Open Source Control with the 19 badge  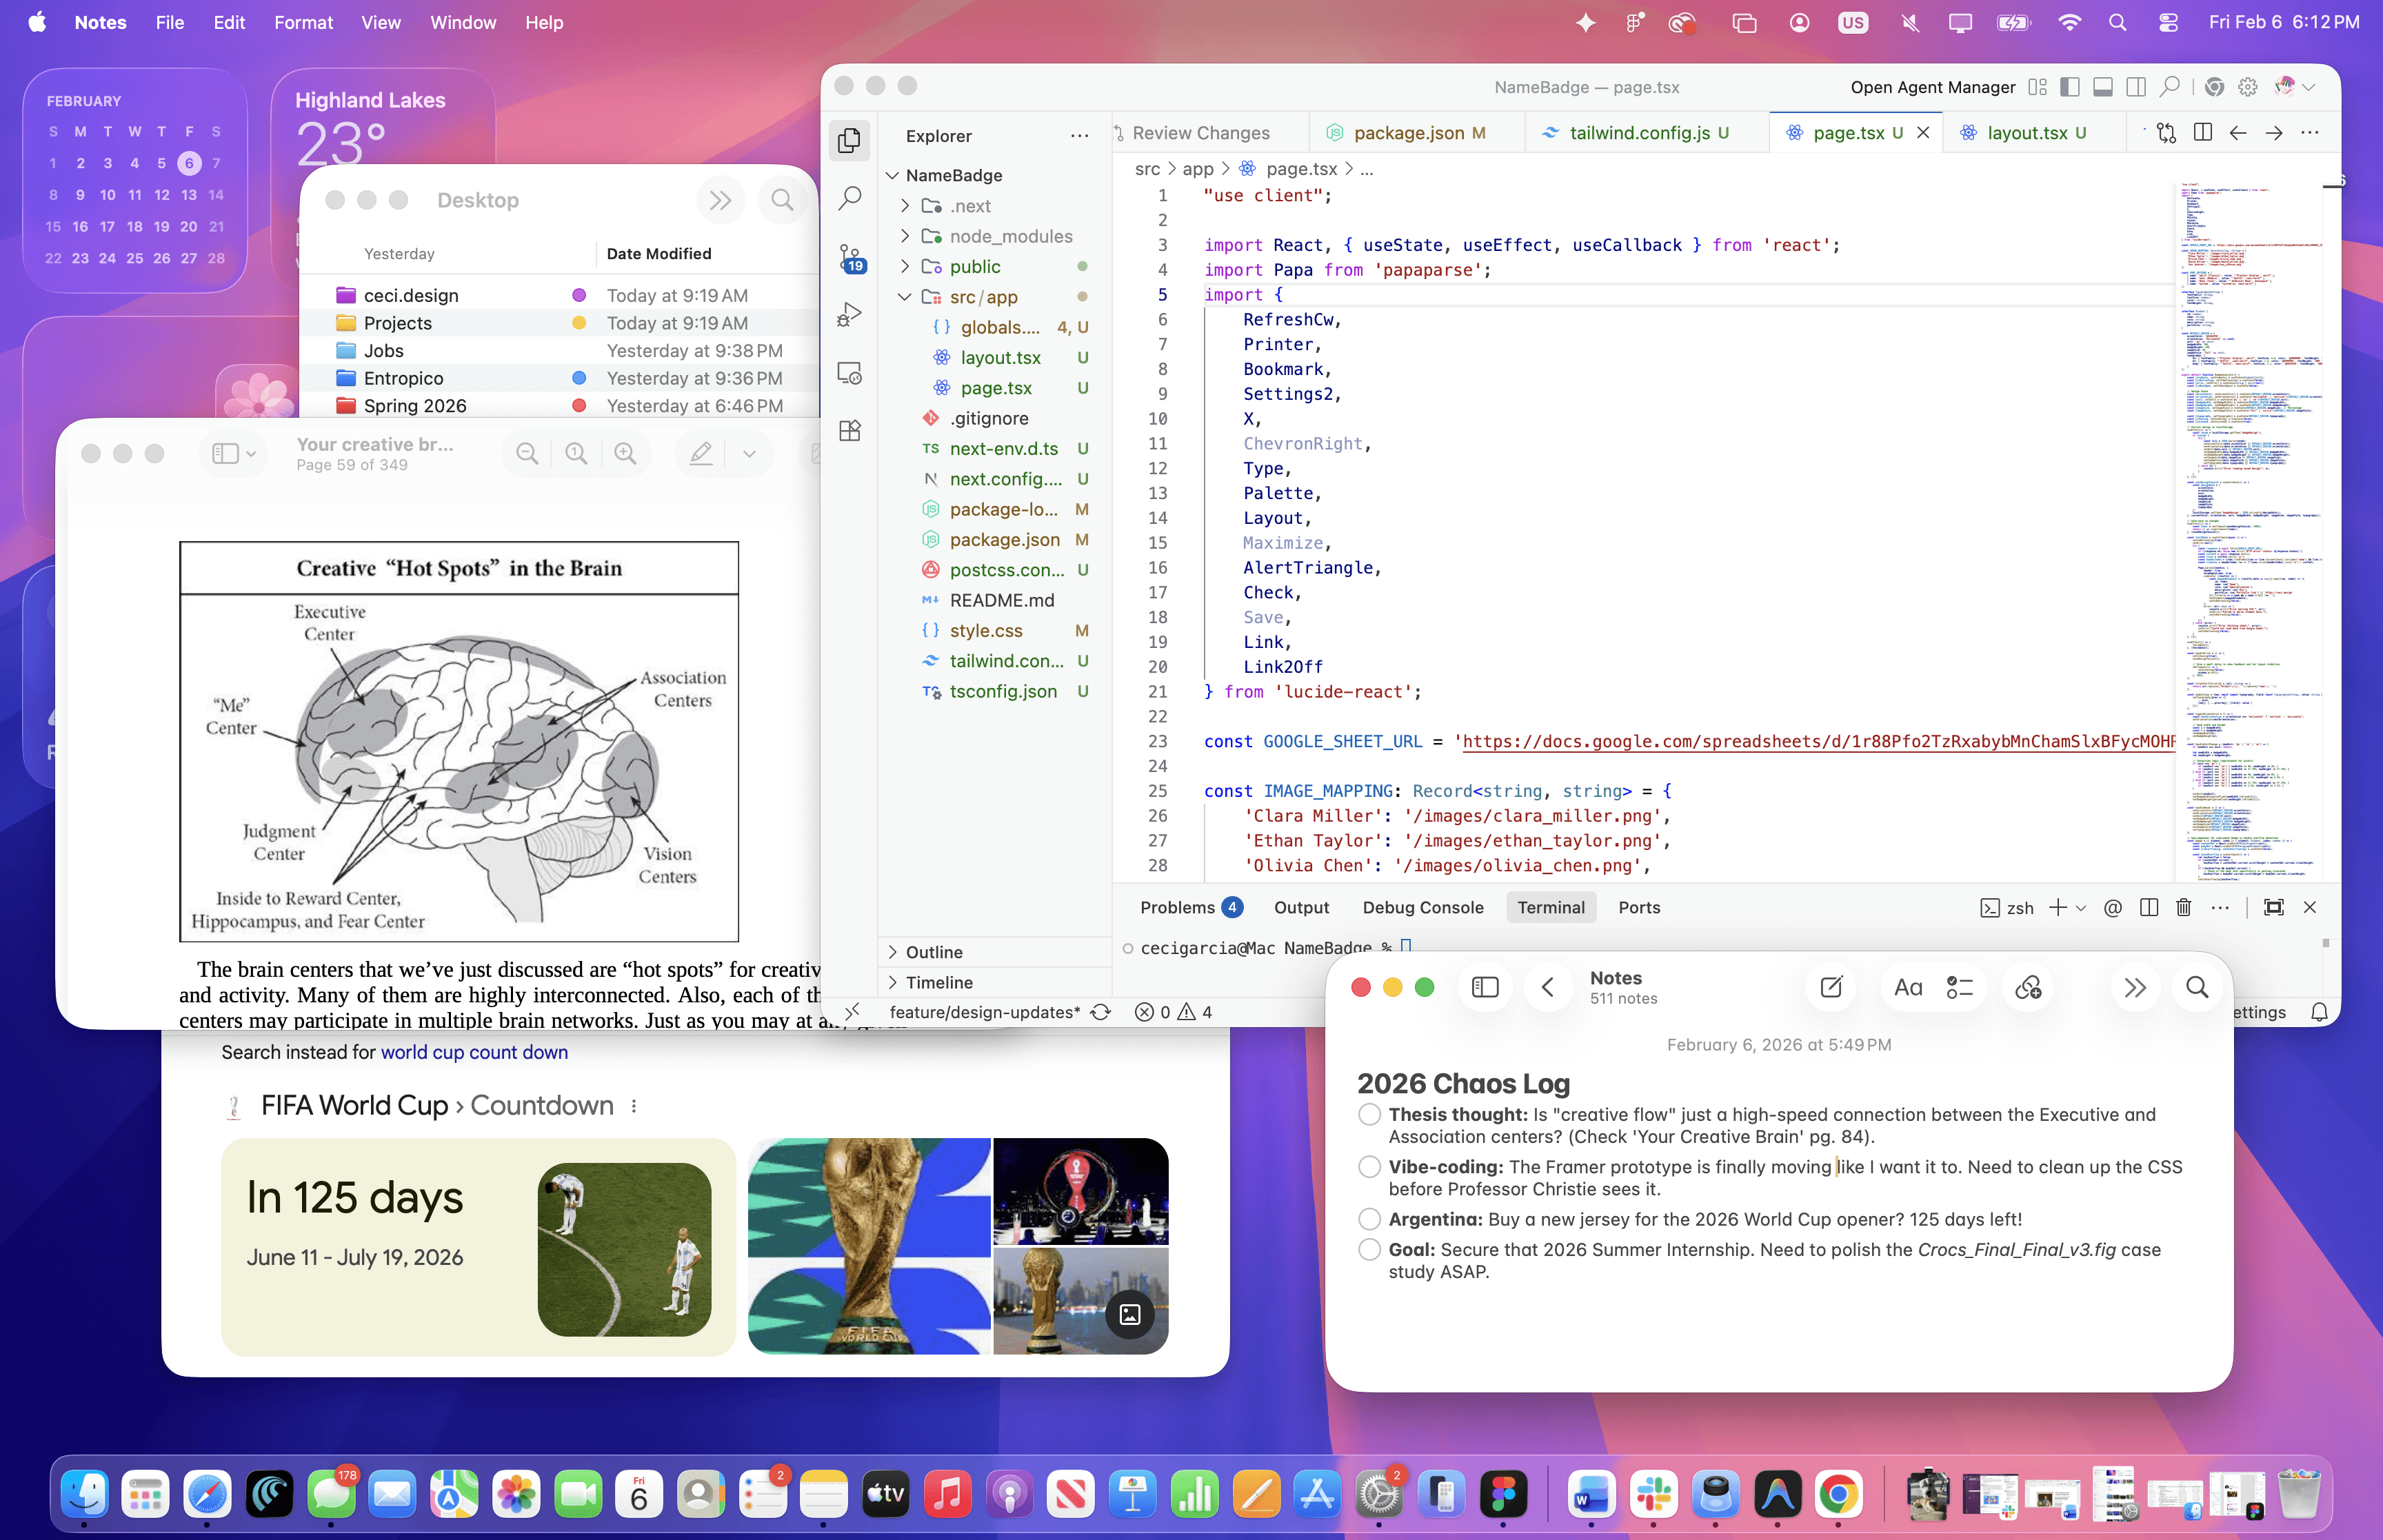point(849,258)
